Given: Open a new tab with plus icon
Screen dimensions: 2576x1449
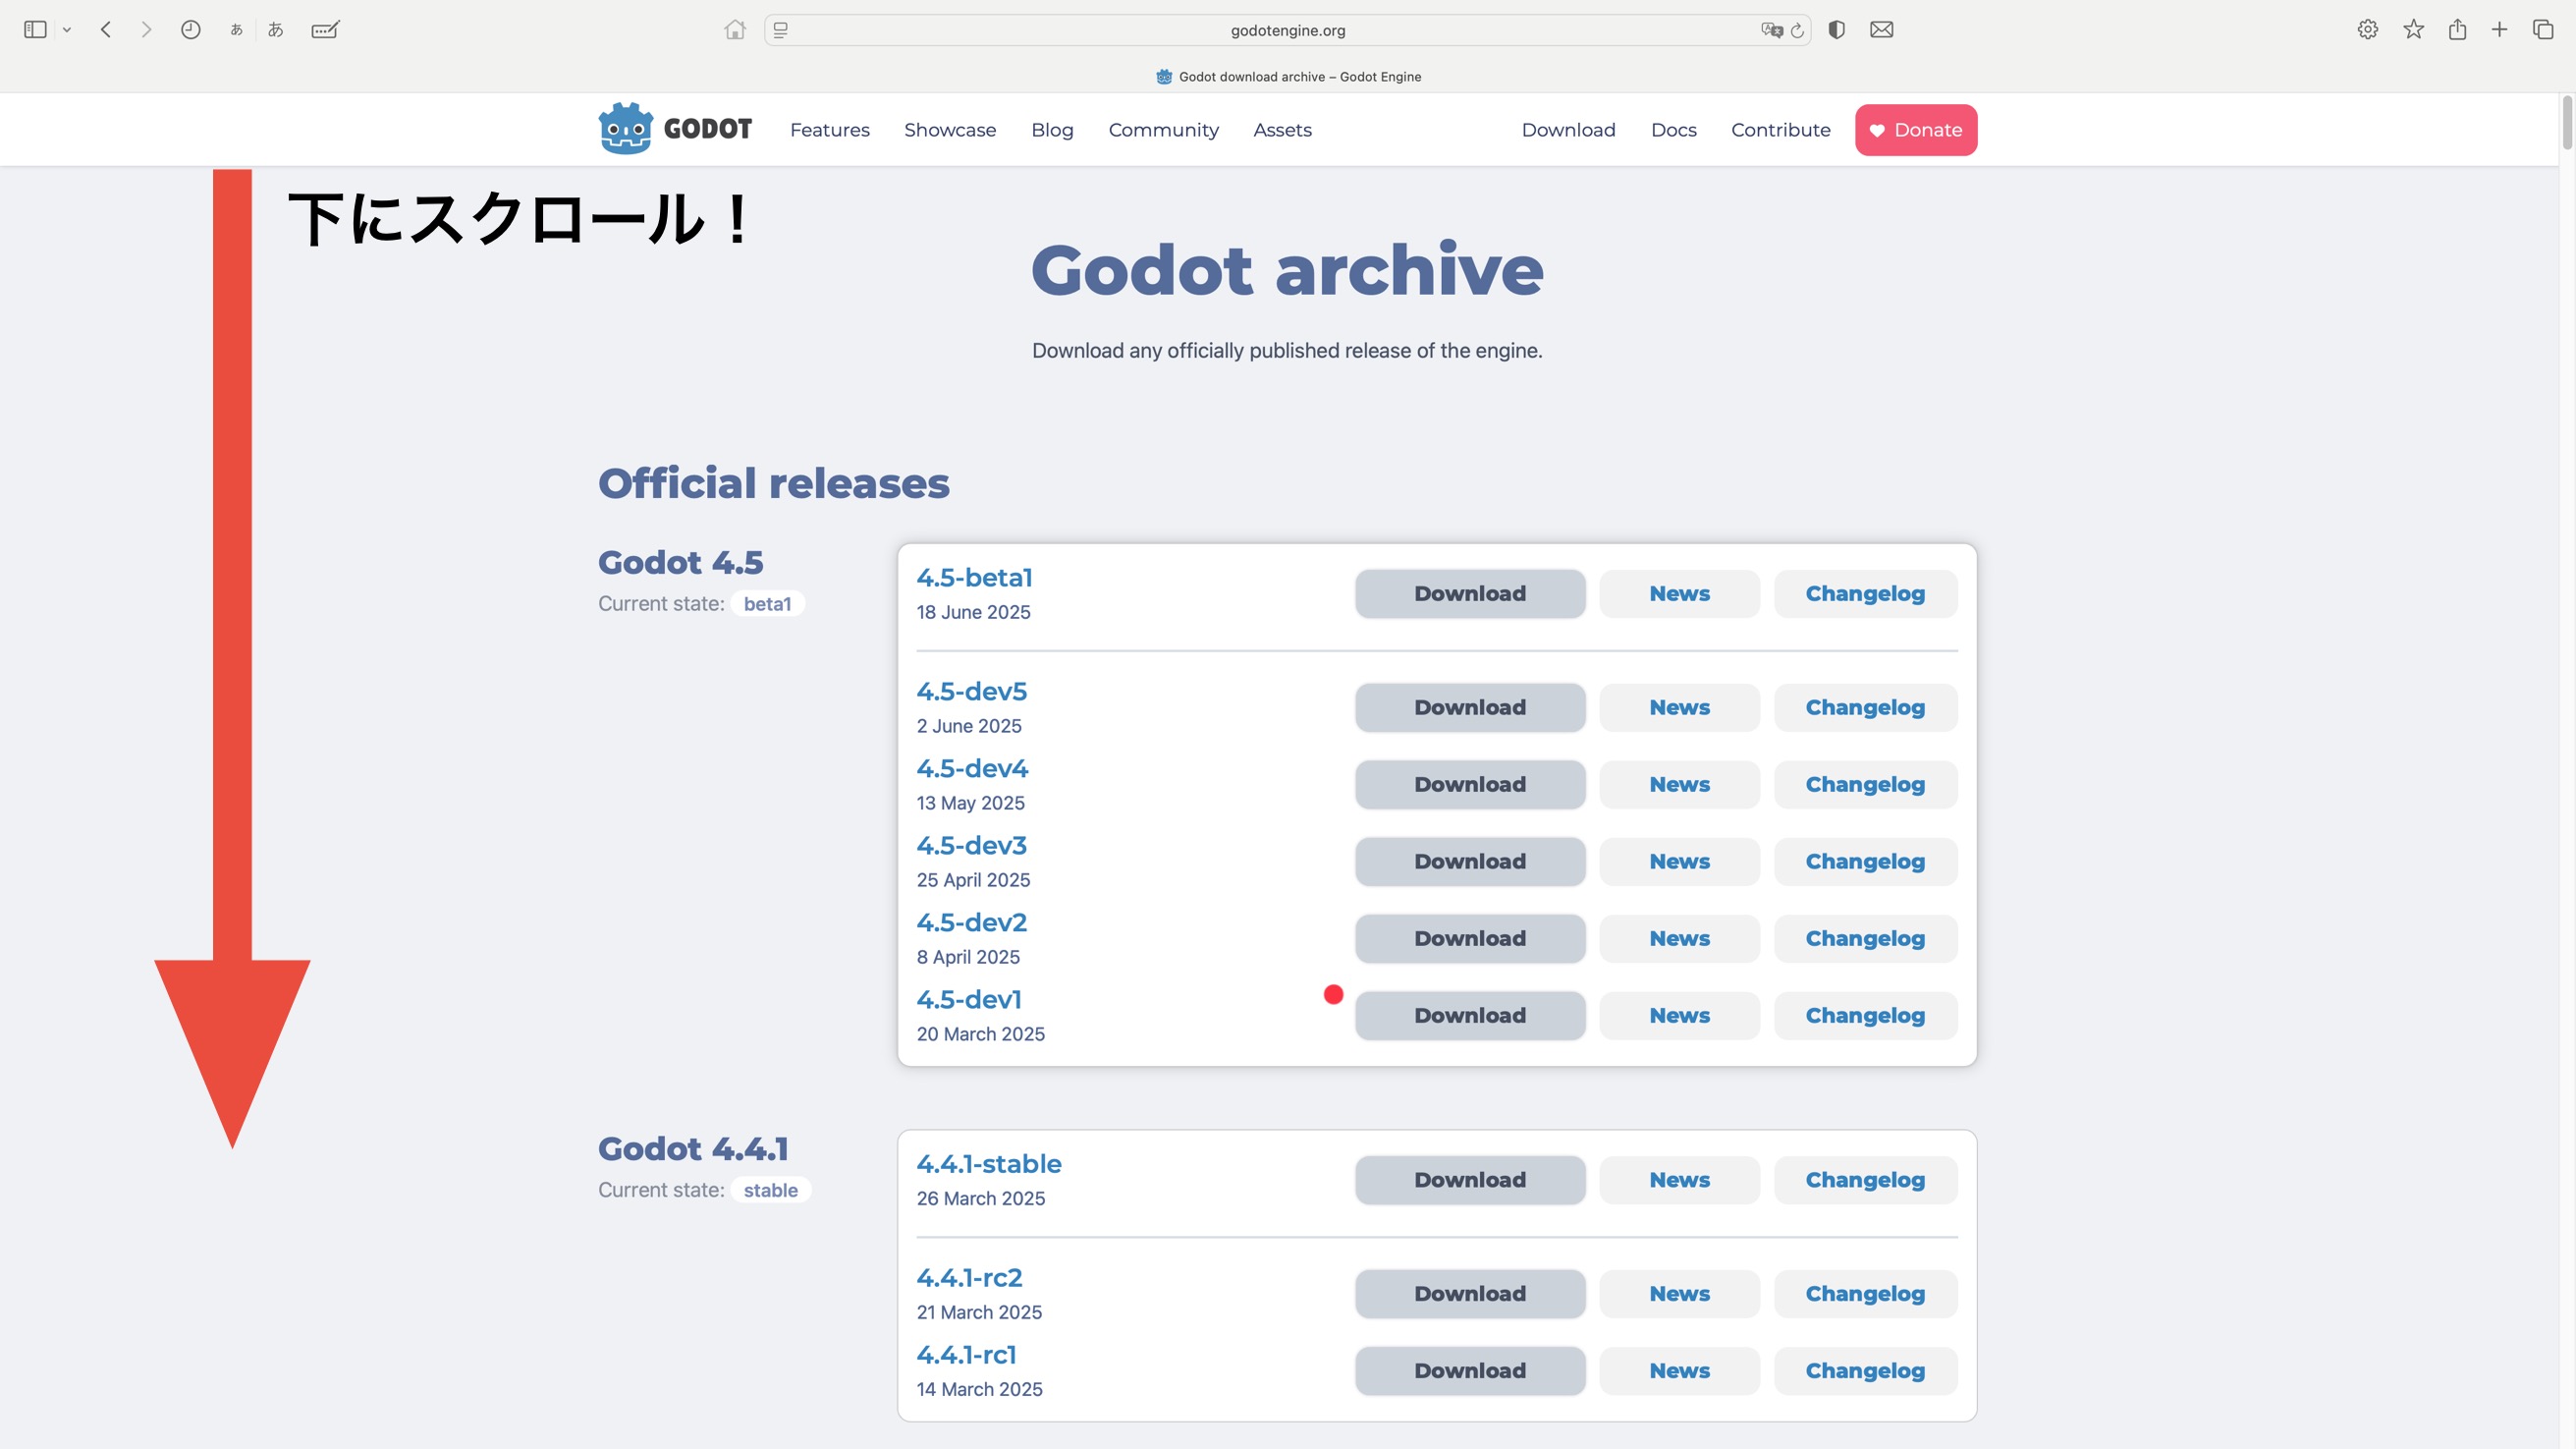Looking at the screenshot, I should (x=2499, y=30).
